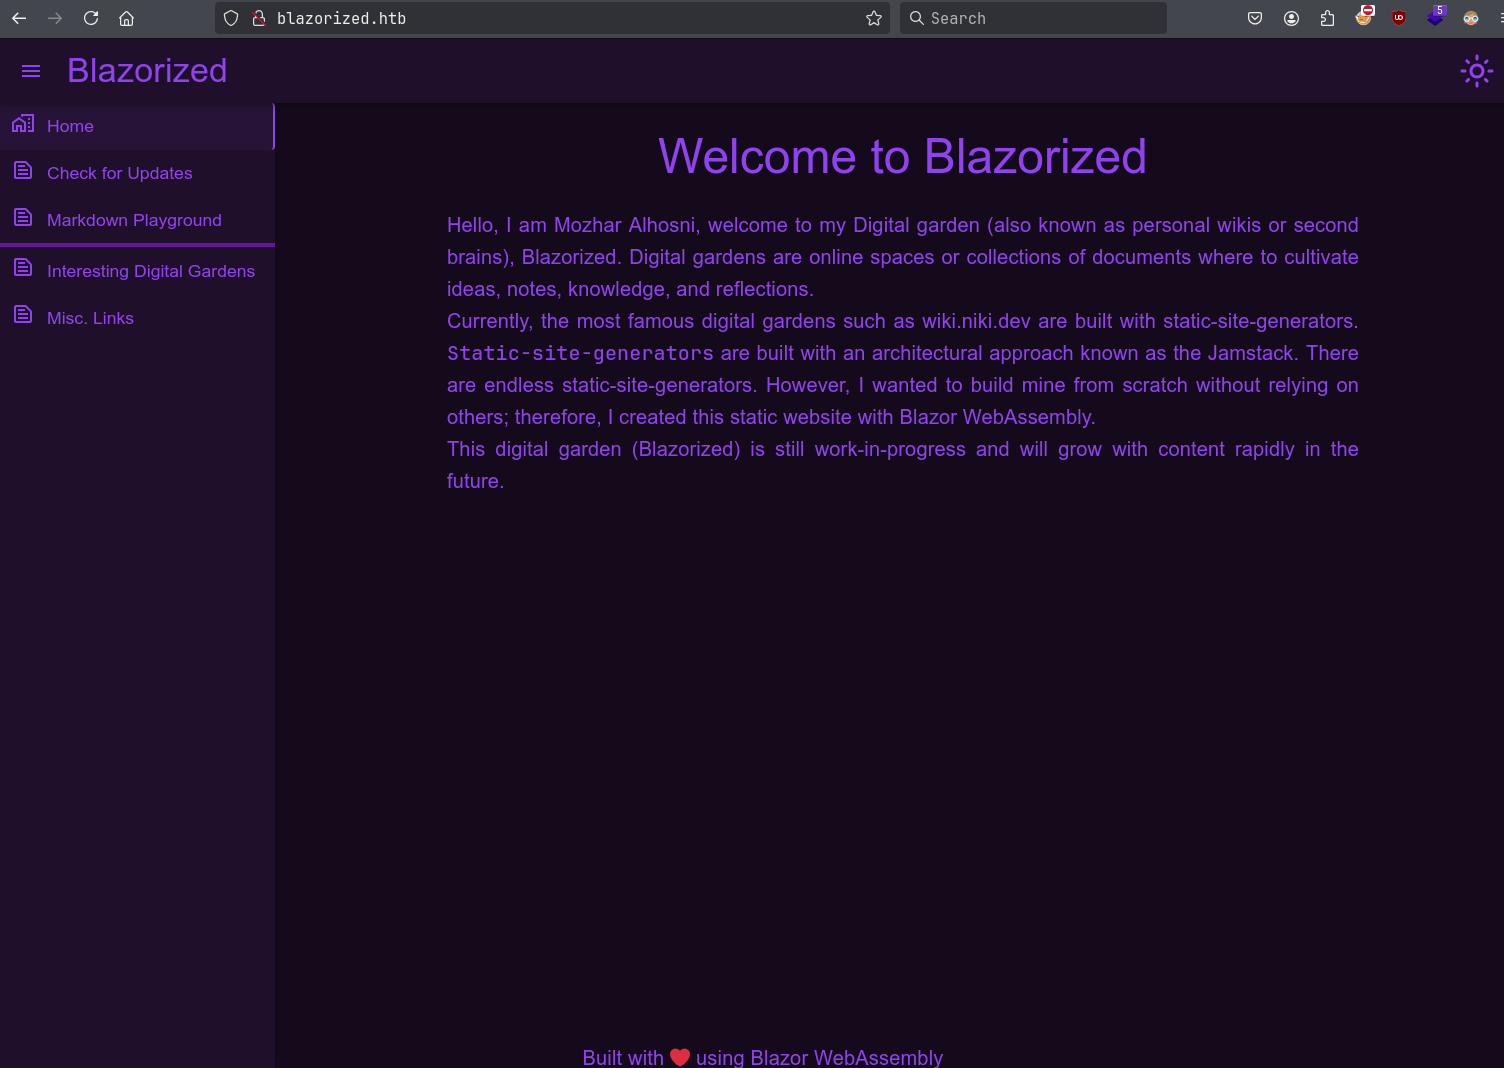Click the shield tracking protection icon
The height and width of the screenshot is (1068, 1504).
[231, 18]
